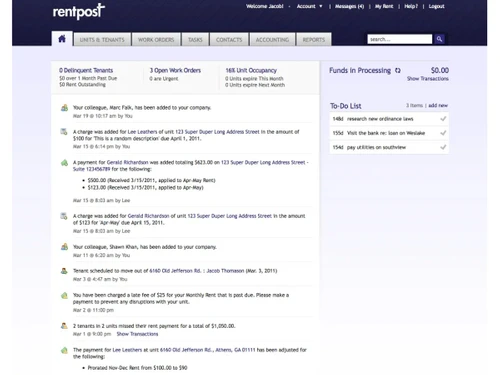
Task: Click 'Mar 19 @ 10:17 am by You' timestamp
Action: tap(103, 116)
